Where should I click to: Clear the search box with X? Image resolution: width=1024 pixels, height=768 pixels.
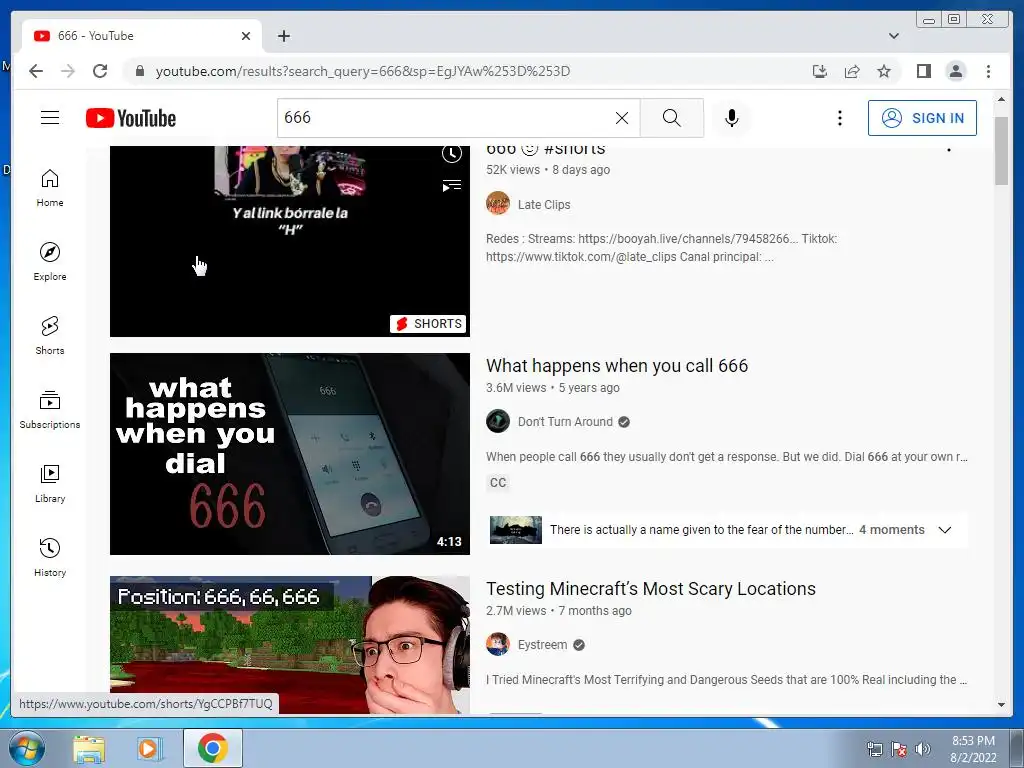(x=622, y=118)
